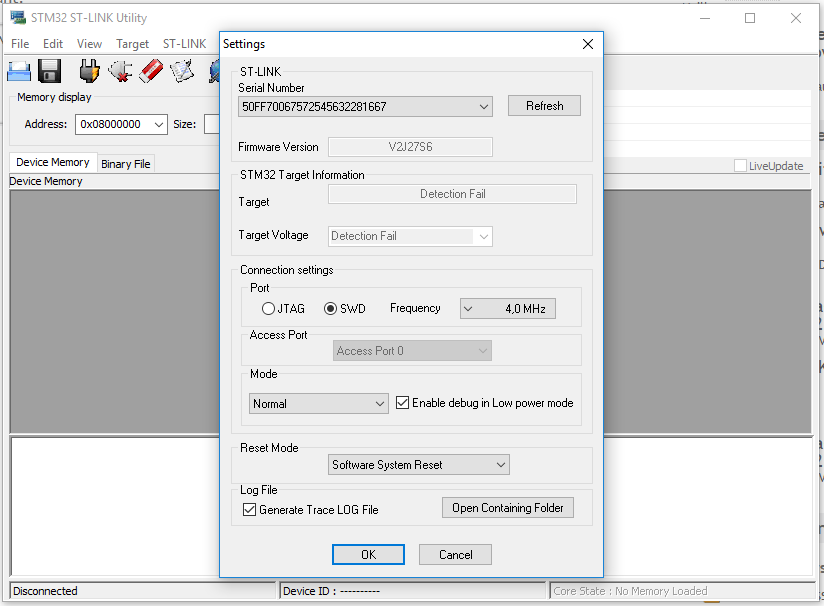
Task: Switch to the Binary File tab
Action: pyautogui.click(x=126, y=164)
